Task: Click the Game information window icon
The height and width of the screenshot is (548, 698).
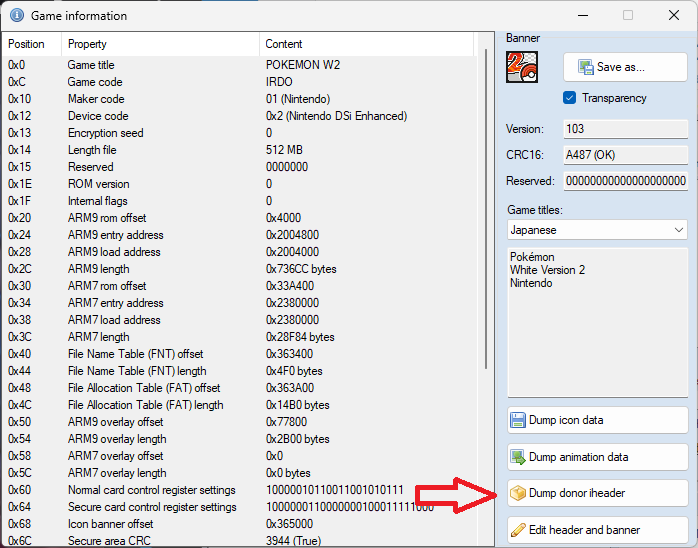Action: tap(16, 16)
